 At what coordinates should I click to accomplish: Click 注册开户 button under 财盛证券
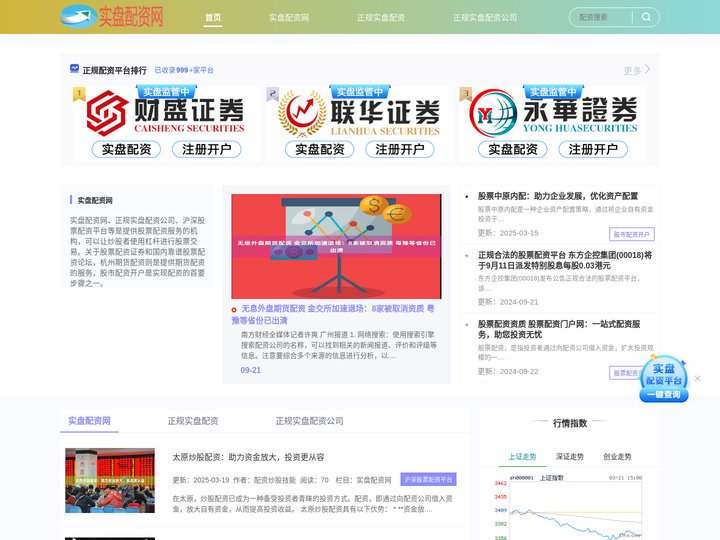[207, 149]
